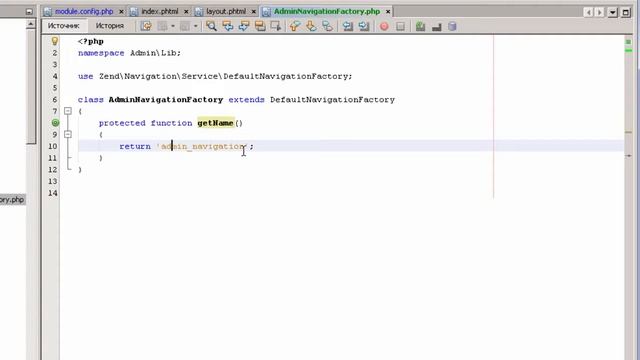Select AdminNavigationFactory.php tab

(327, 11)
